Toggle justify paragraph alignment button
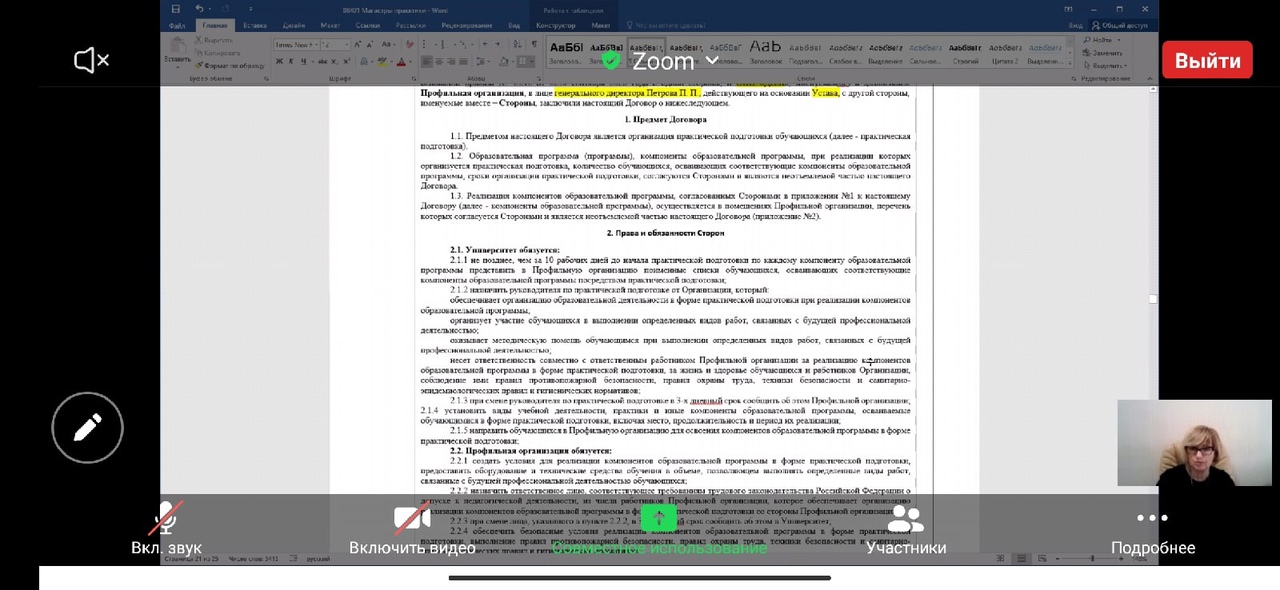The width and height of the screenshot is (1280, 590). (464, 62)
